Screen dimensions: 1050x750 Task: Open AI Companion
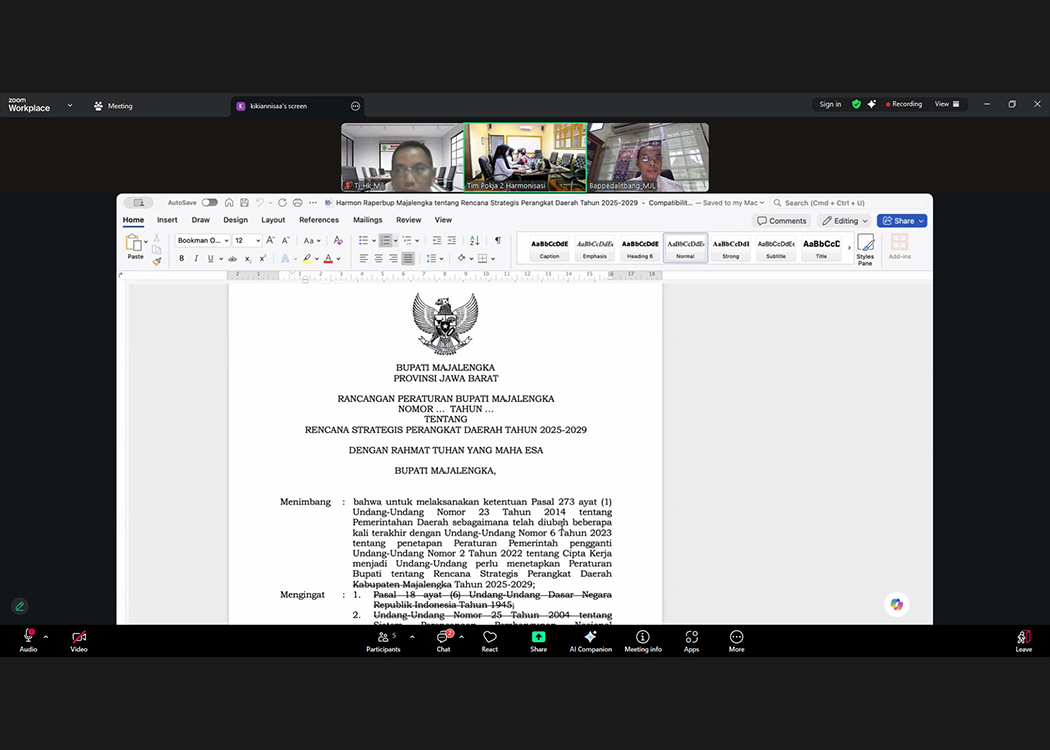tap(590, 638)
